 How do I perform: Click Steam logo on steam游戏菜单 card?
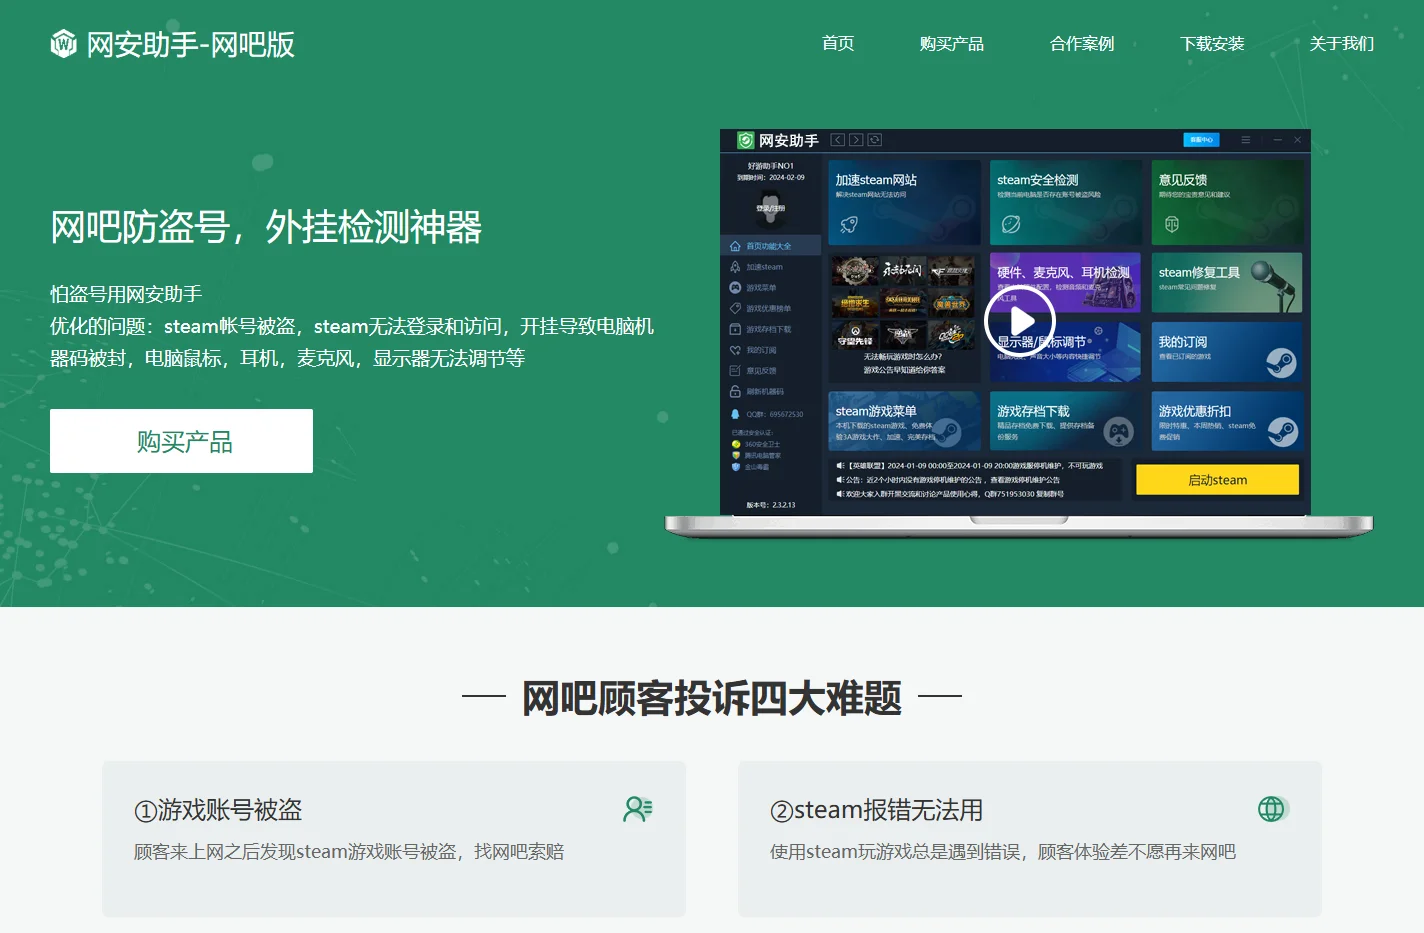pos(947,432)
